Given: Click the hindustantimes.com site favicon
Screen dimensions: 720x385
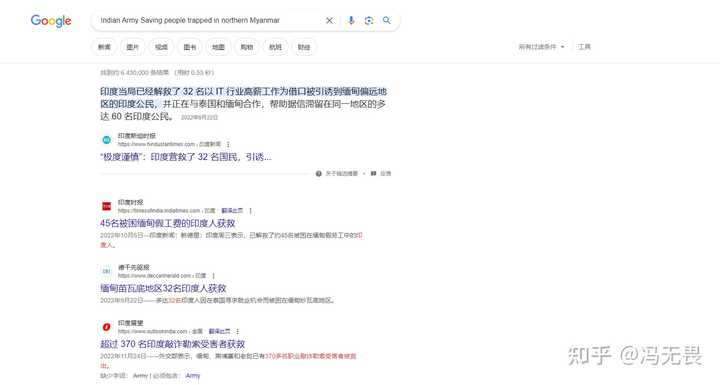Looking at the screenshot, I should (x=107, y=140).
